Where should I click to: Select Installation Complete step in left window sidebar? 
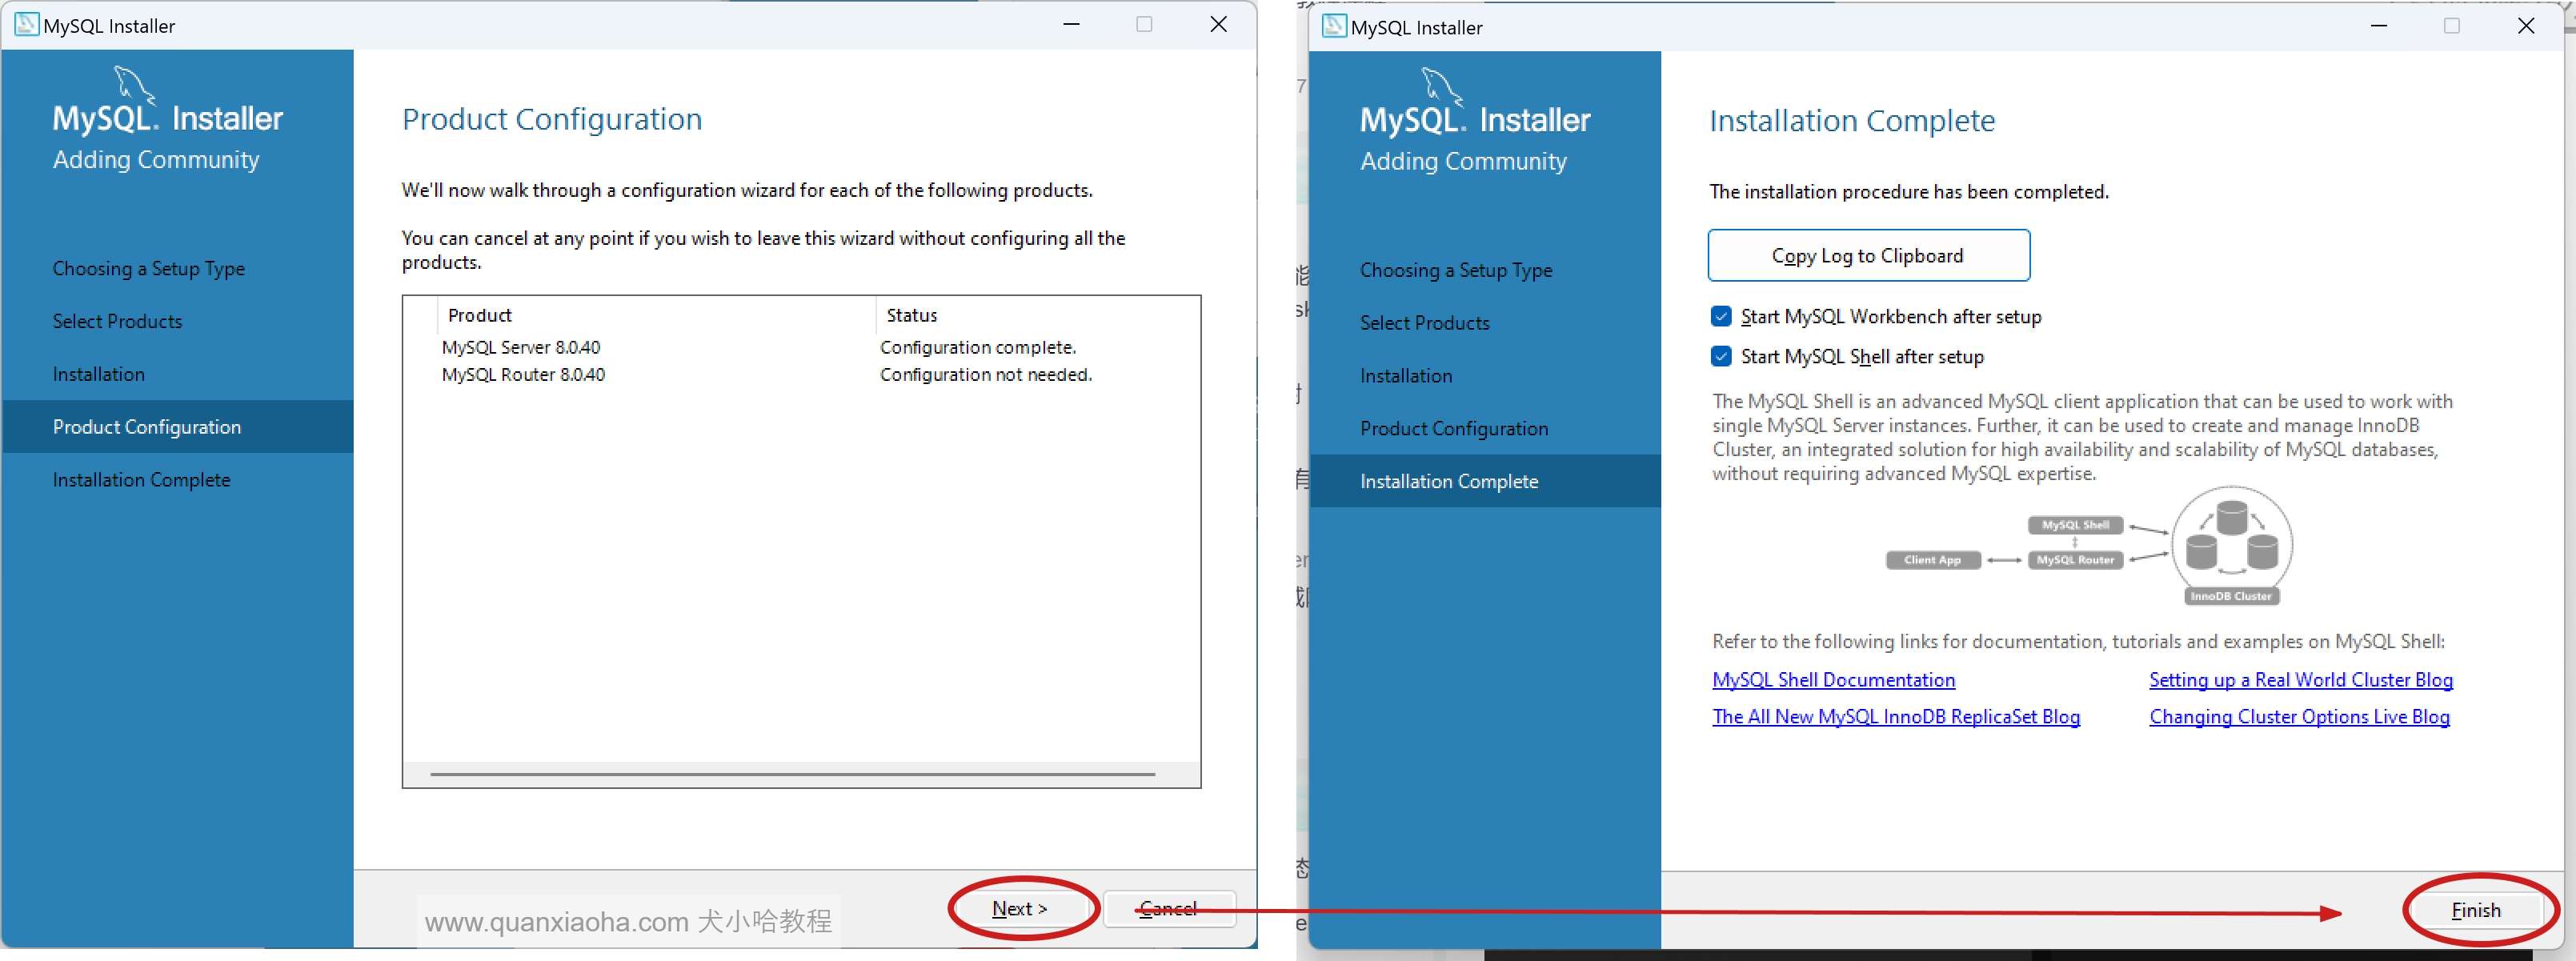tap(141, 480)
